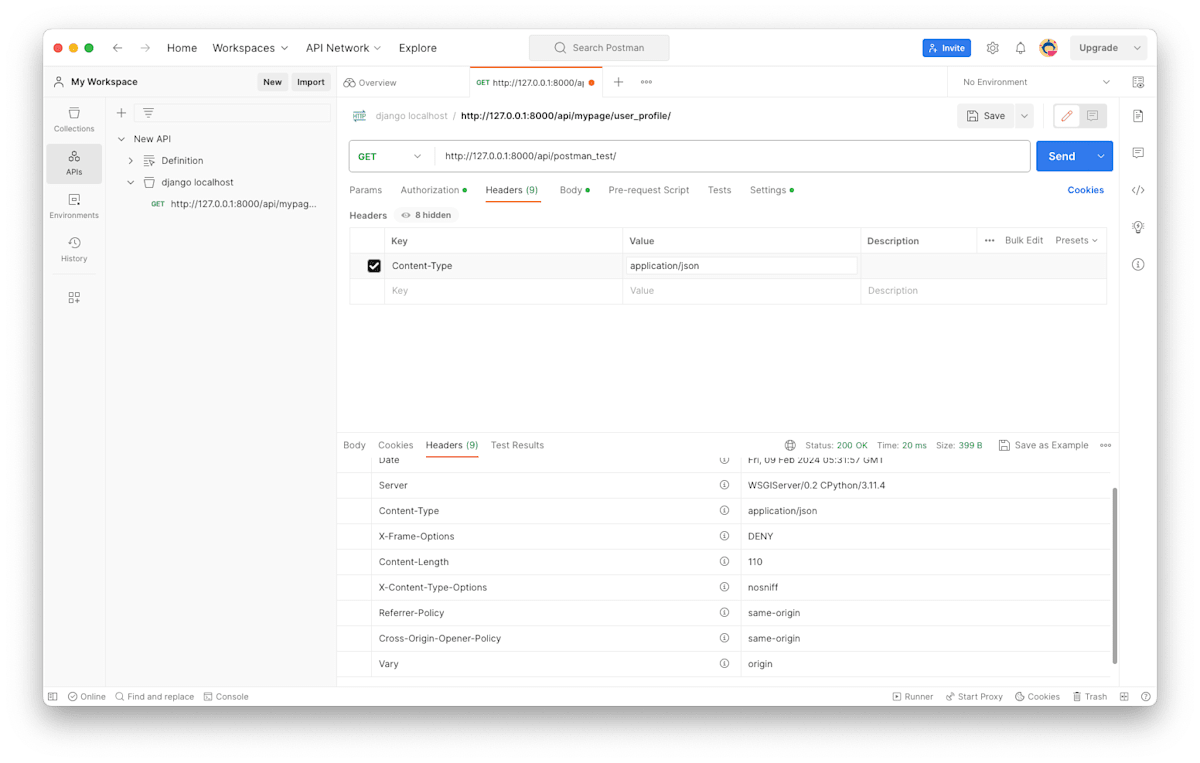This screenshot has width=1200, height=763.
Task: Click Bulk Edit for headers
Action: [1023, 240]
